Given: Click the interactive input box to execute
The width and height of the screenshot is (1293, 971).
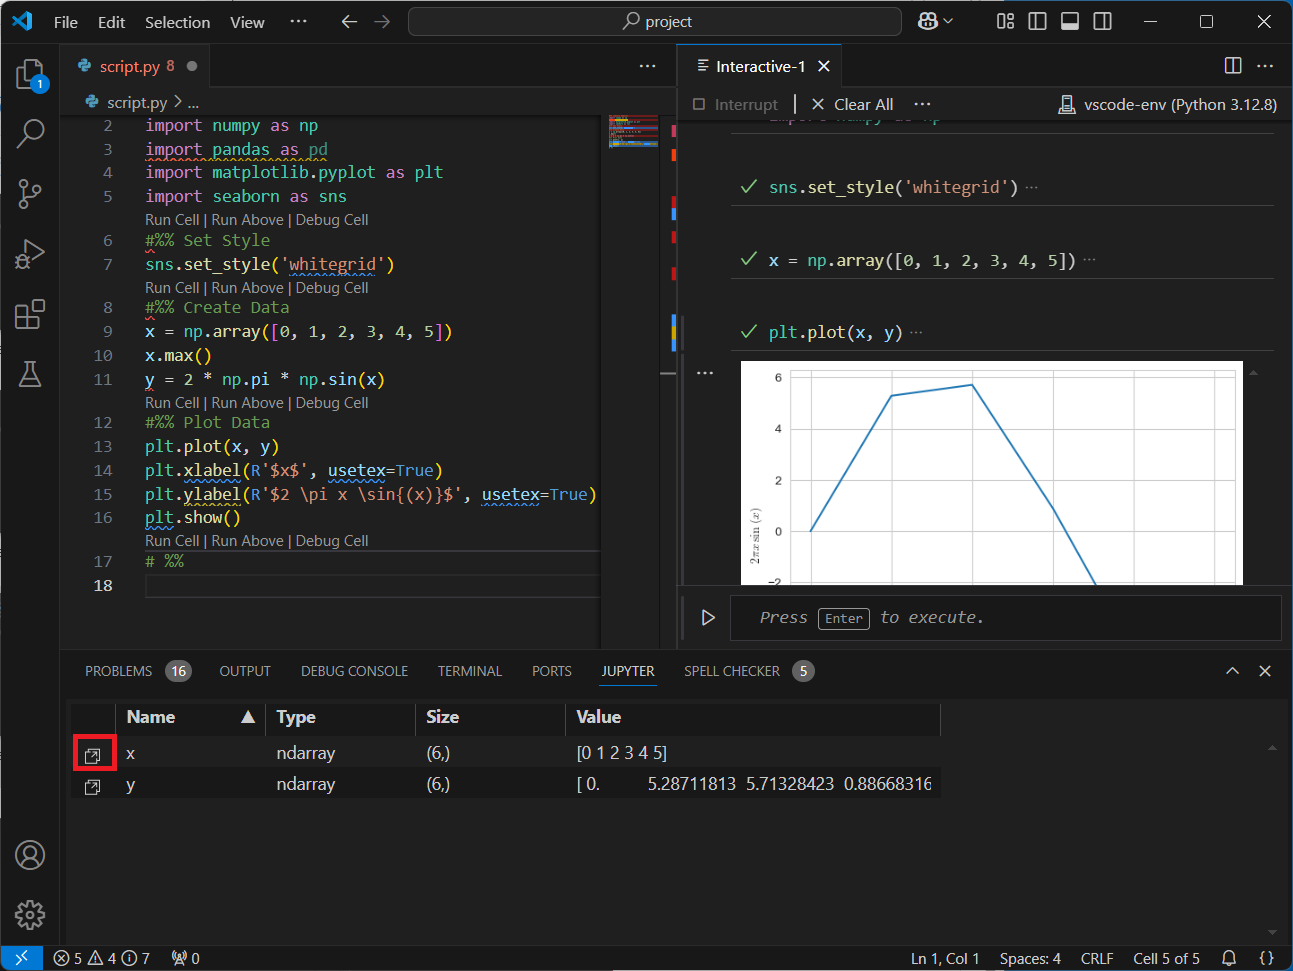Looking at the screenshot, I should pos(1006,618).
